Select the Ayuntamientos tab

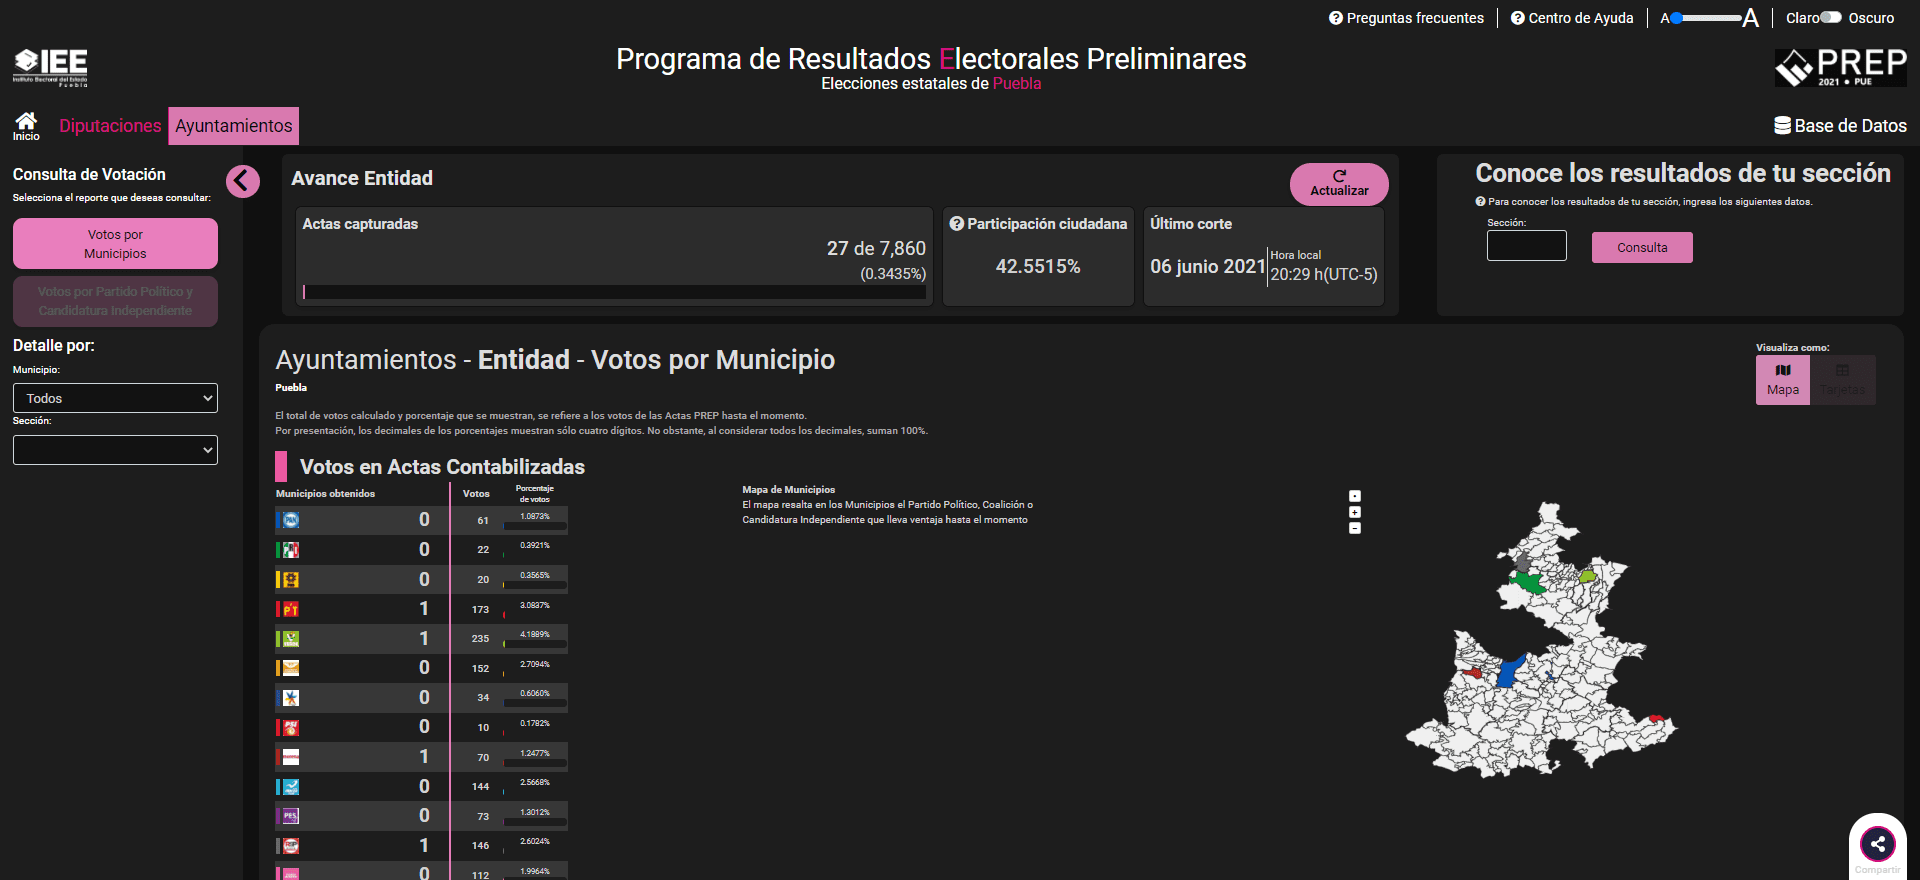point(234,126)
